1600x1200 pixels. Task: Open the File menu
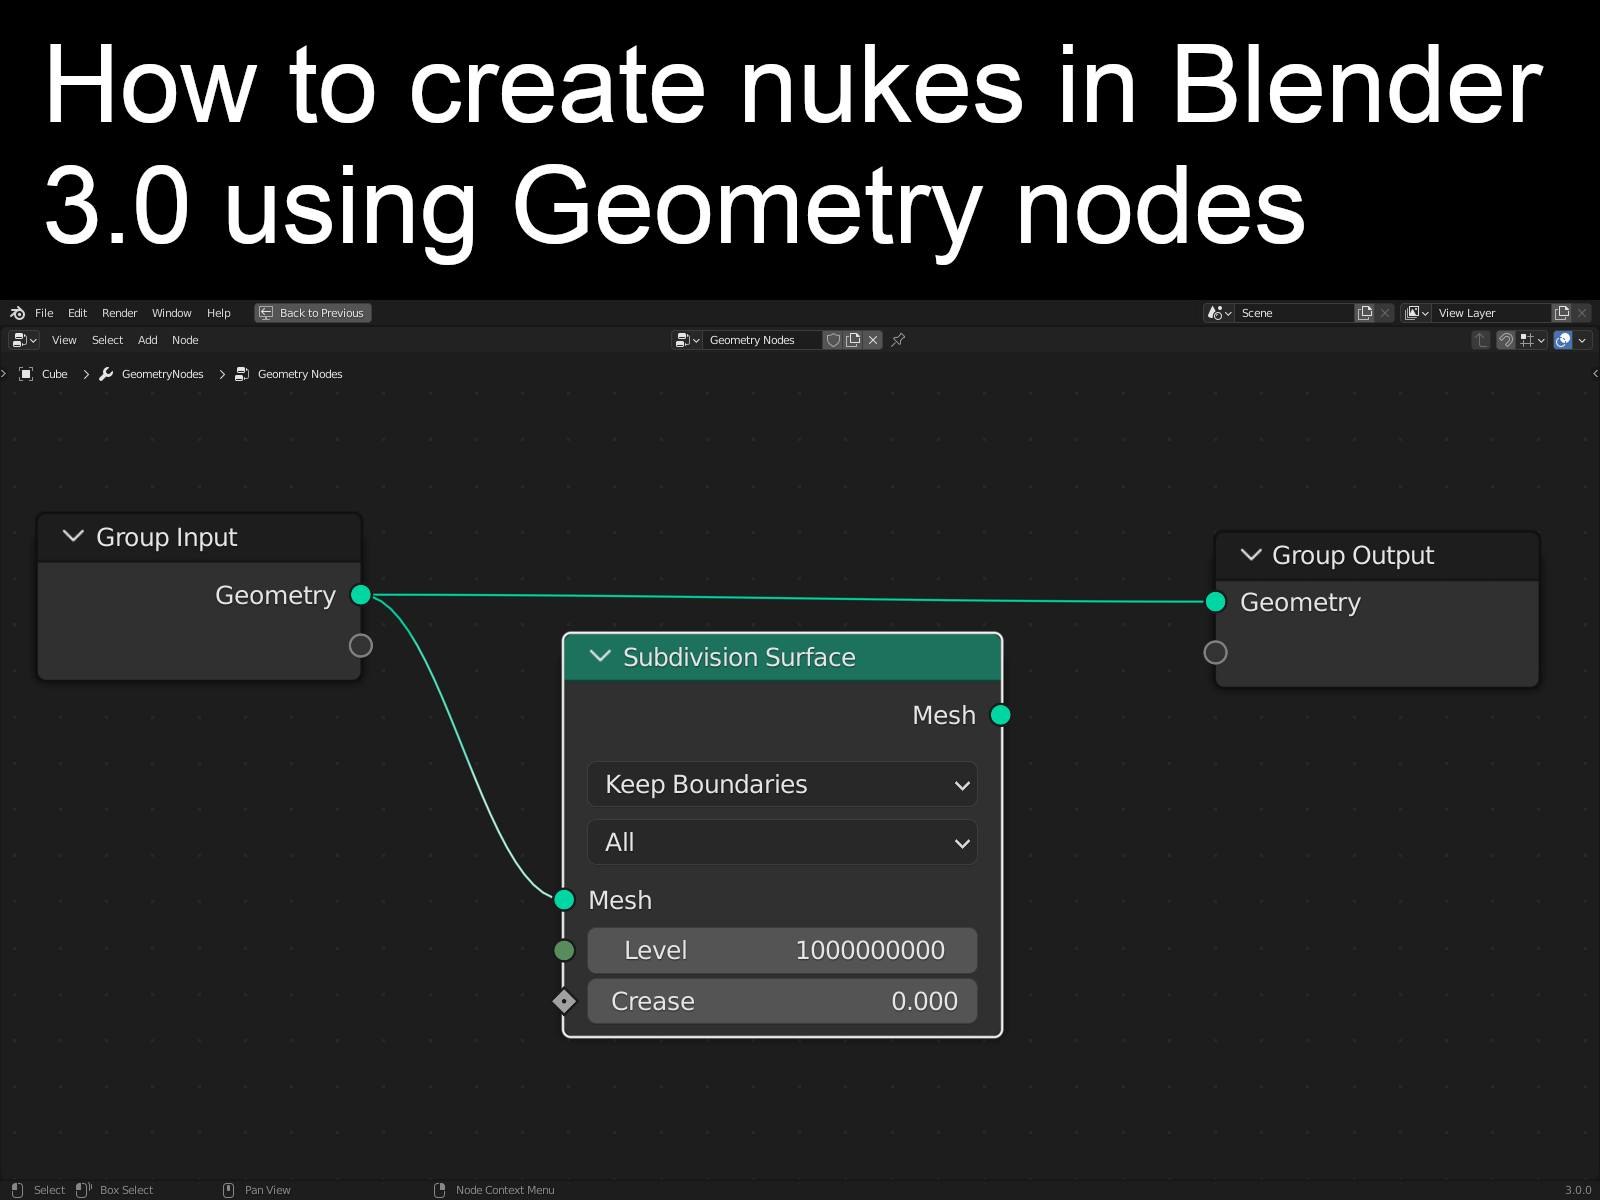tap(44, 313)
